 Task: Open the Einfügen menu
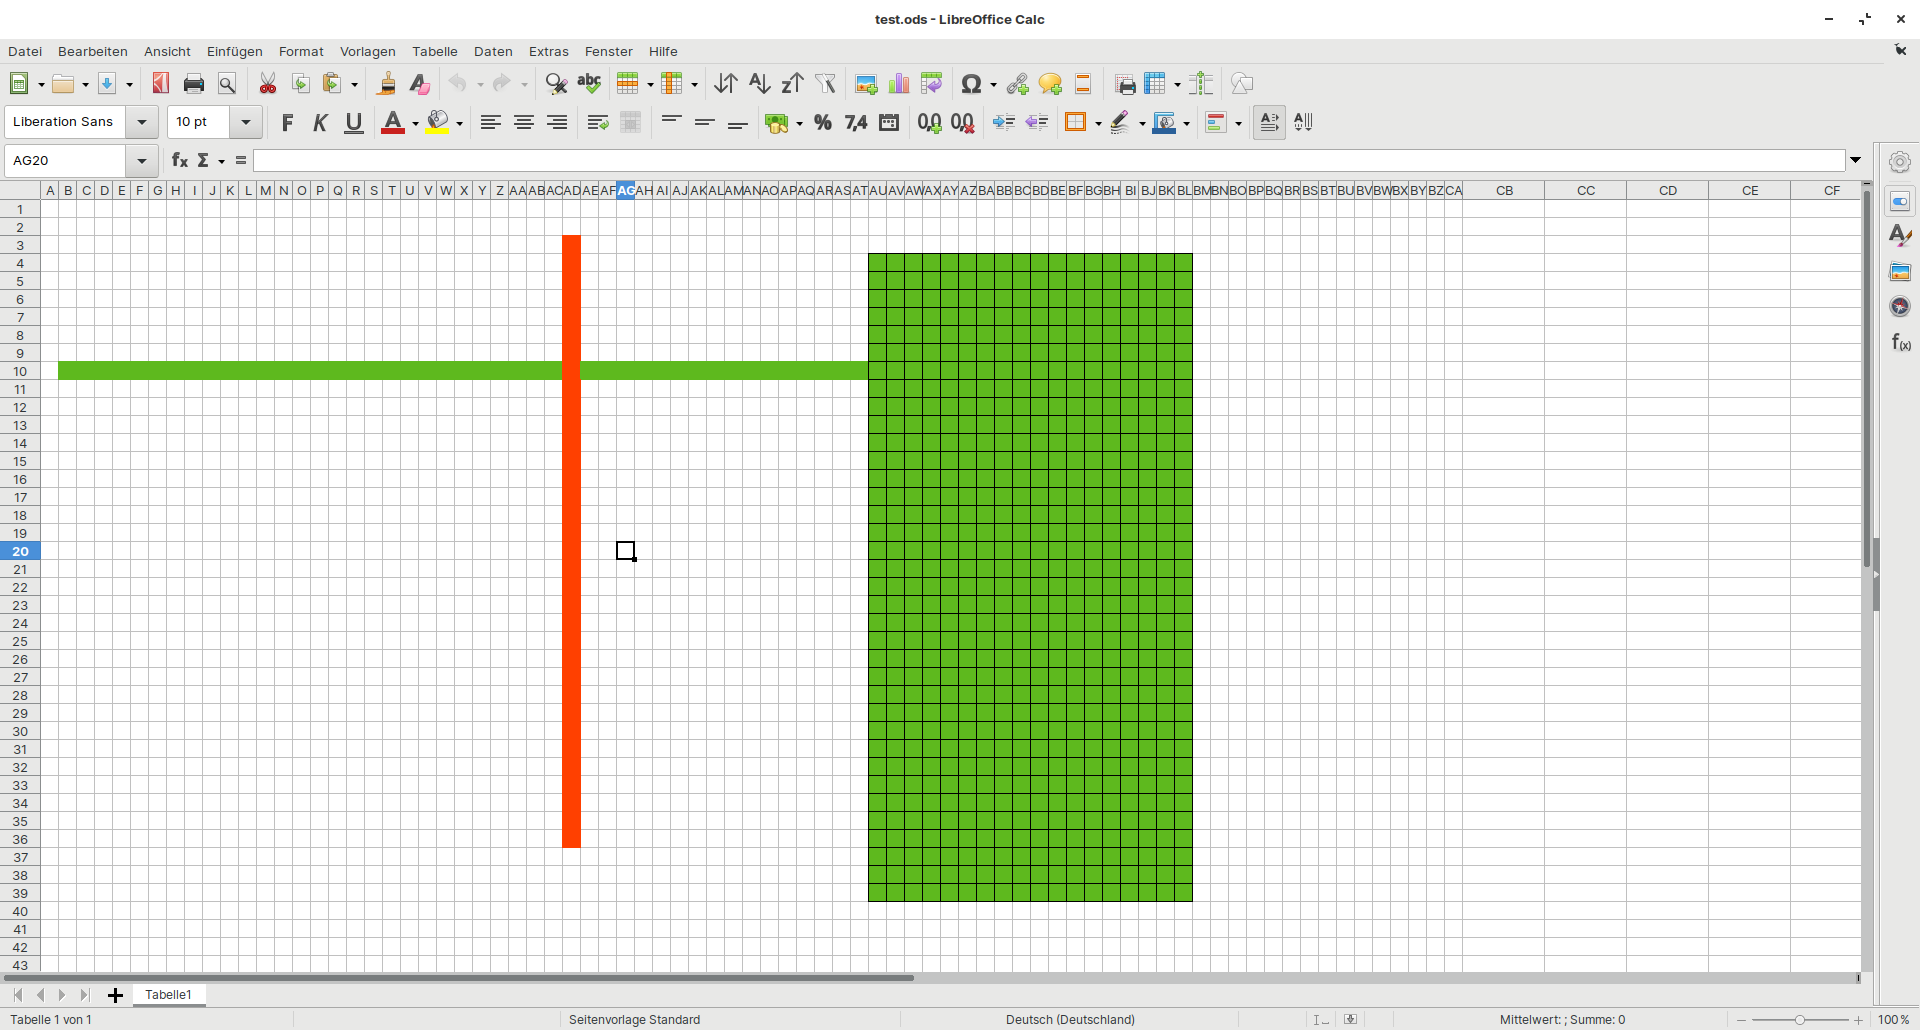(x=235, y=51)
